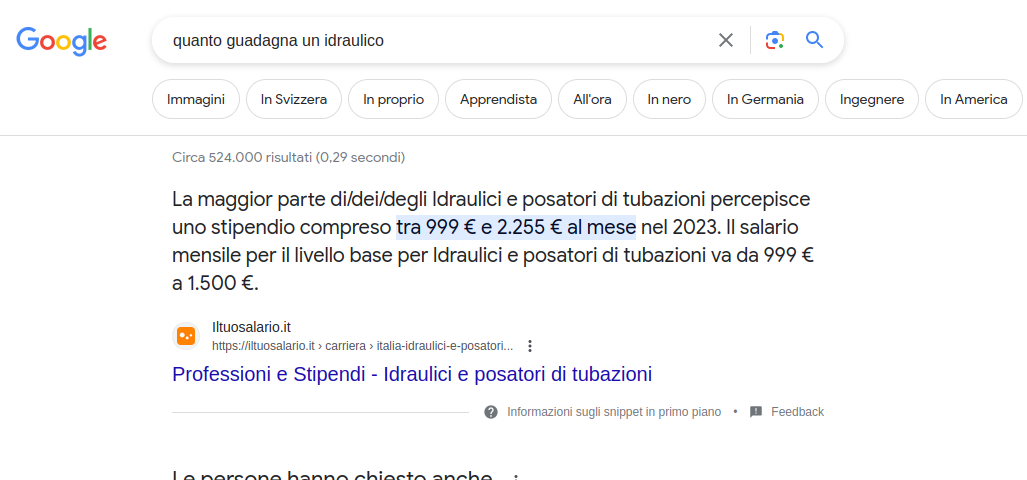Viewport: 1027px width, 480px height.
Task: Clear the search box with X icon
Action: pos(726,41)
